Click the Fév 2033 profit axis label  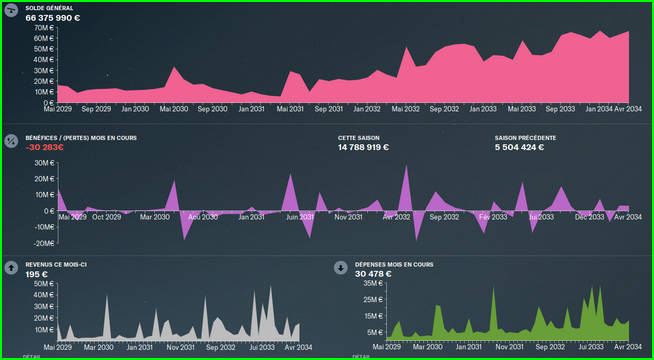coord(493,217)
